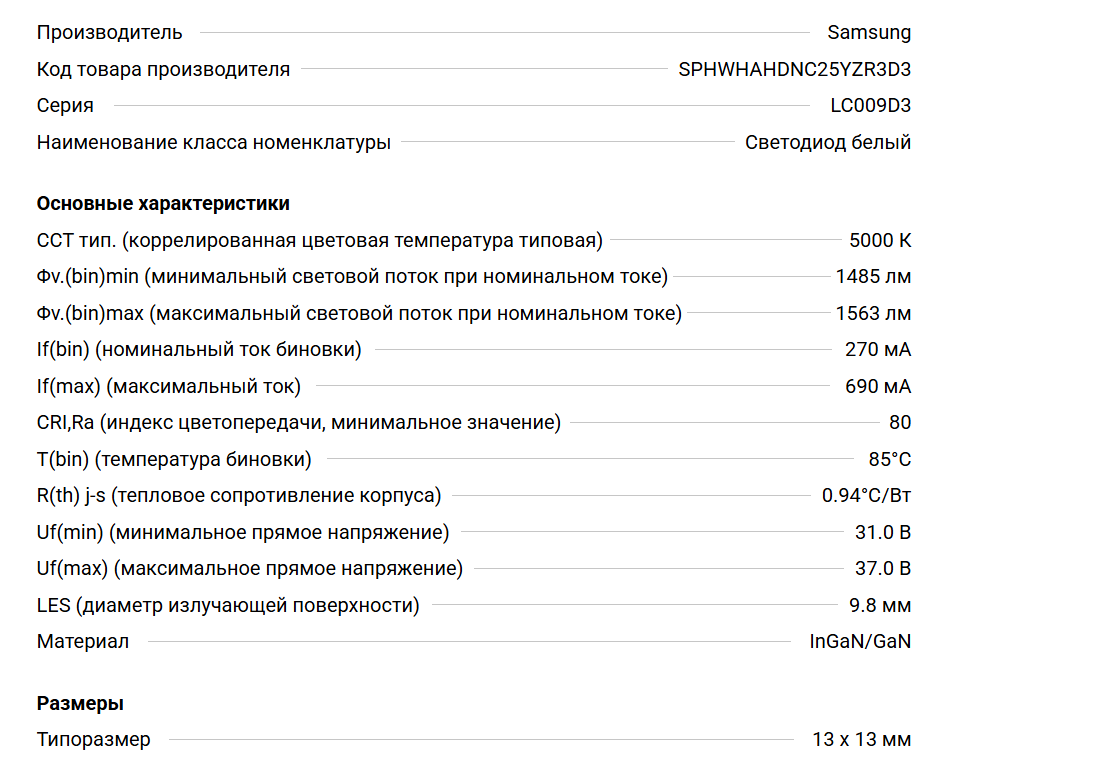Select the 13 x 13 мм size value
Image resolution: width=1105 pixels, height=767 pixels.
click(861, 740)
